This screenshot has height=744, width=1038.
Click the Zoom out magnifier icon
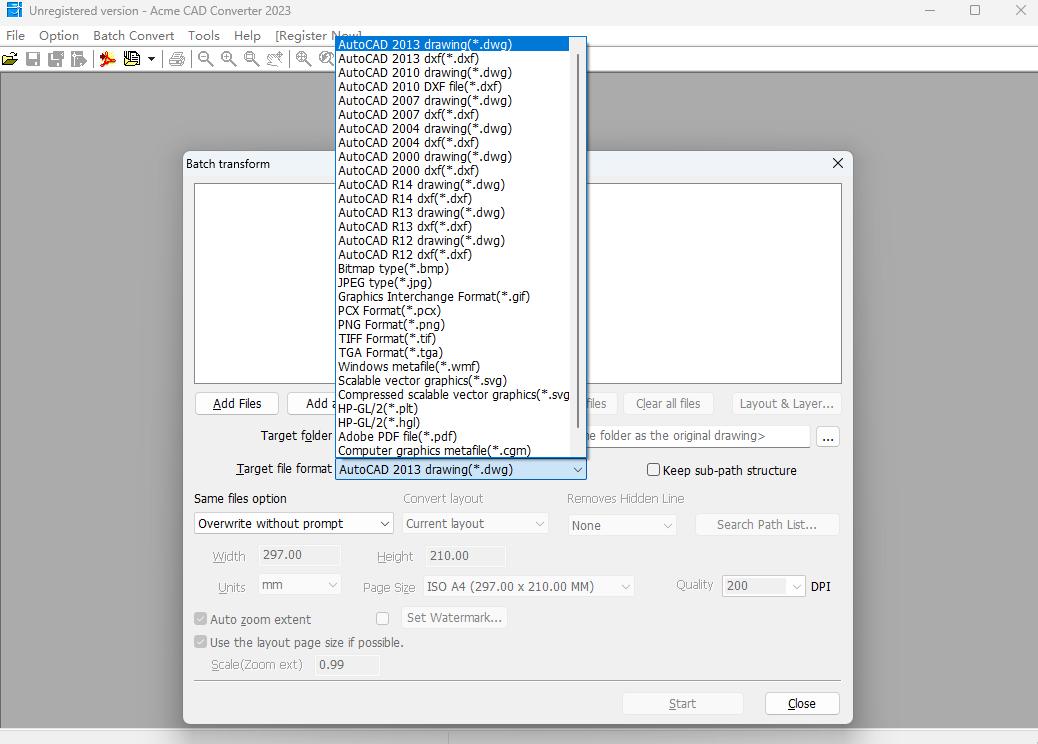[x=206, y=59]
